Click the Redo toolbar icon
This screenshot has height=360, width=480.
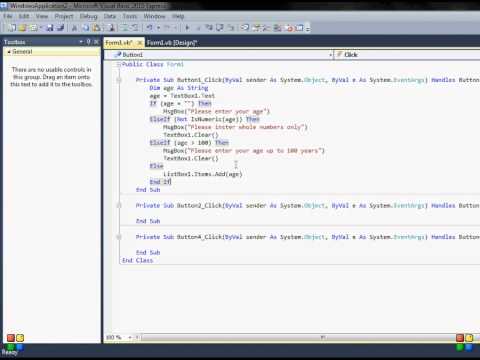[167, 28]
